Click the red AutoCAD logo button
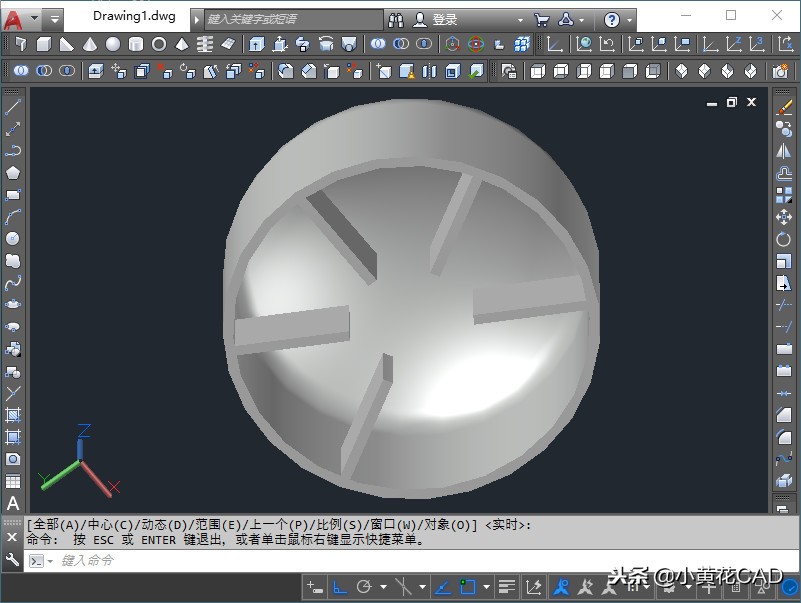This screenshot has width=801, height=603. point(13,16)
